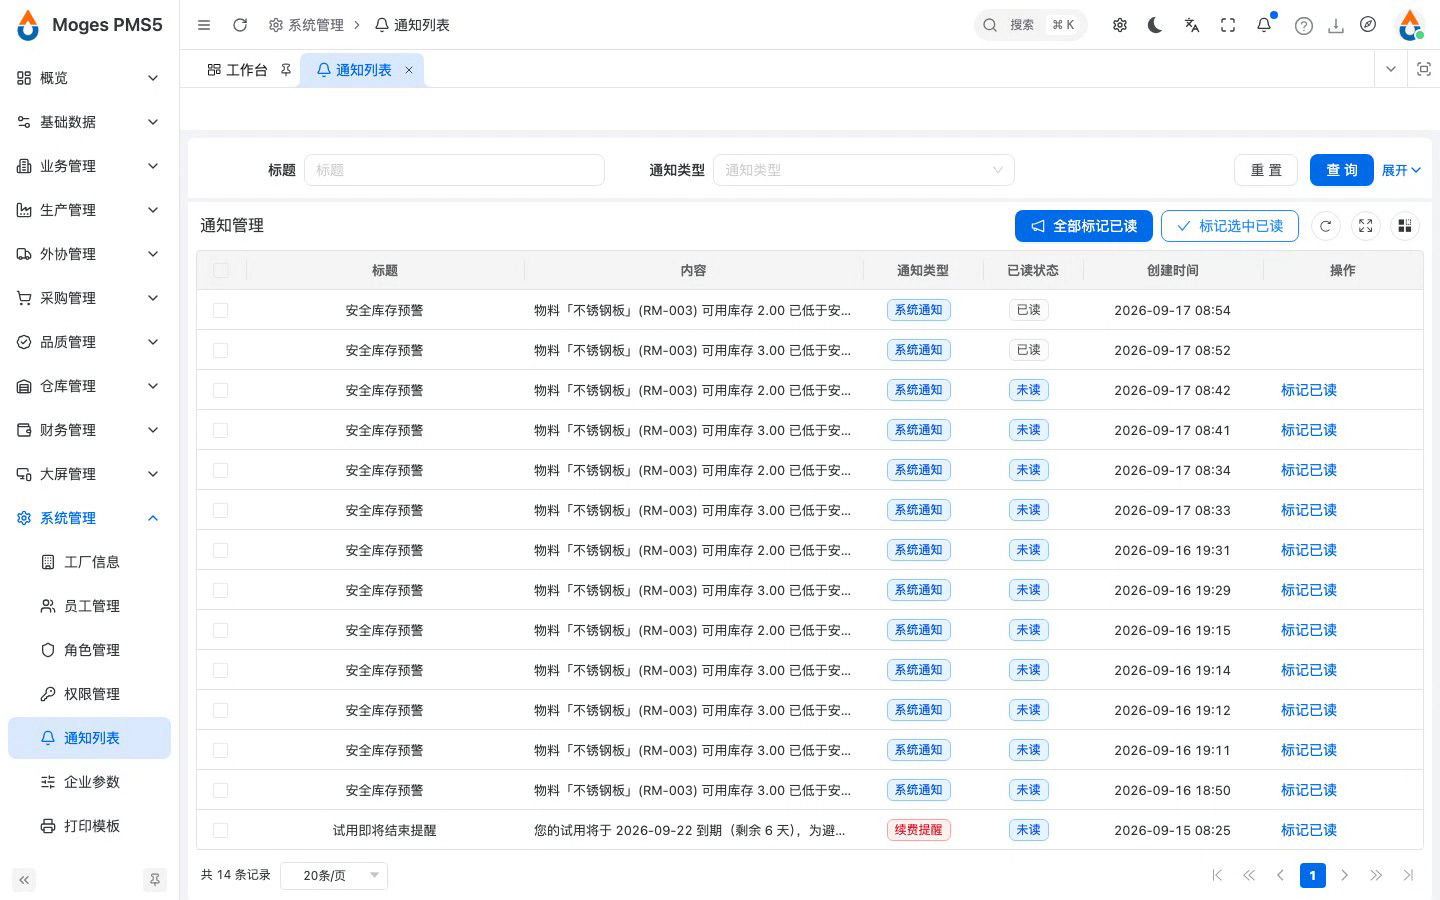Switch to dark mode with moon icon
This screenshot has height=900, width=1440.
pyautogui.click(x=1155, y=25)
